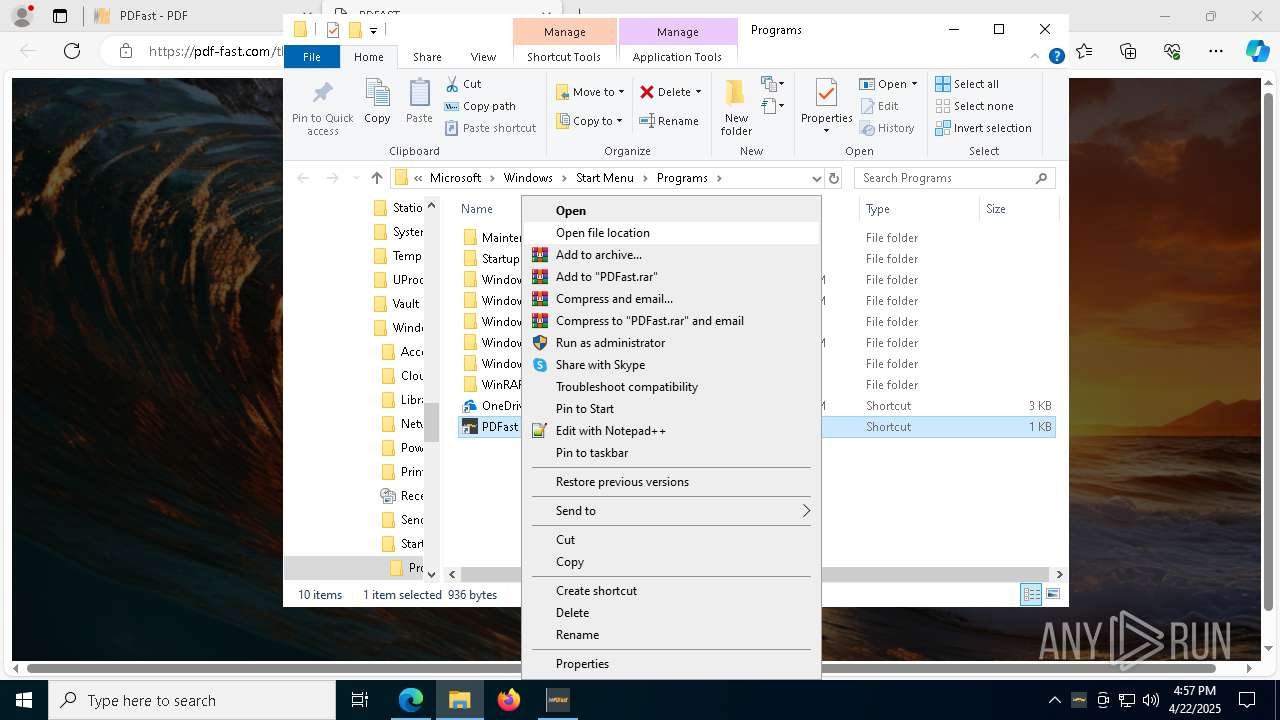Screen dimensions: 1280x720
Task: Switch to details view layout
Action: click(x=1030, y=594)
